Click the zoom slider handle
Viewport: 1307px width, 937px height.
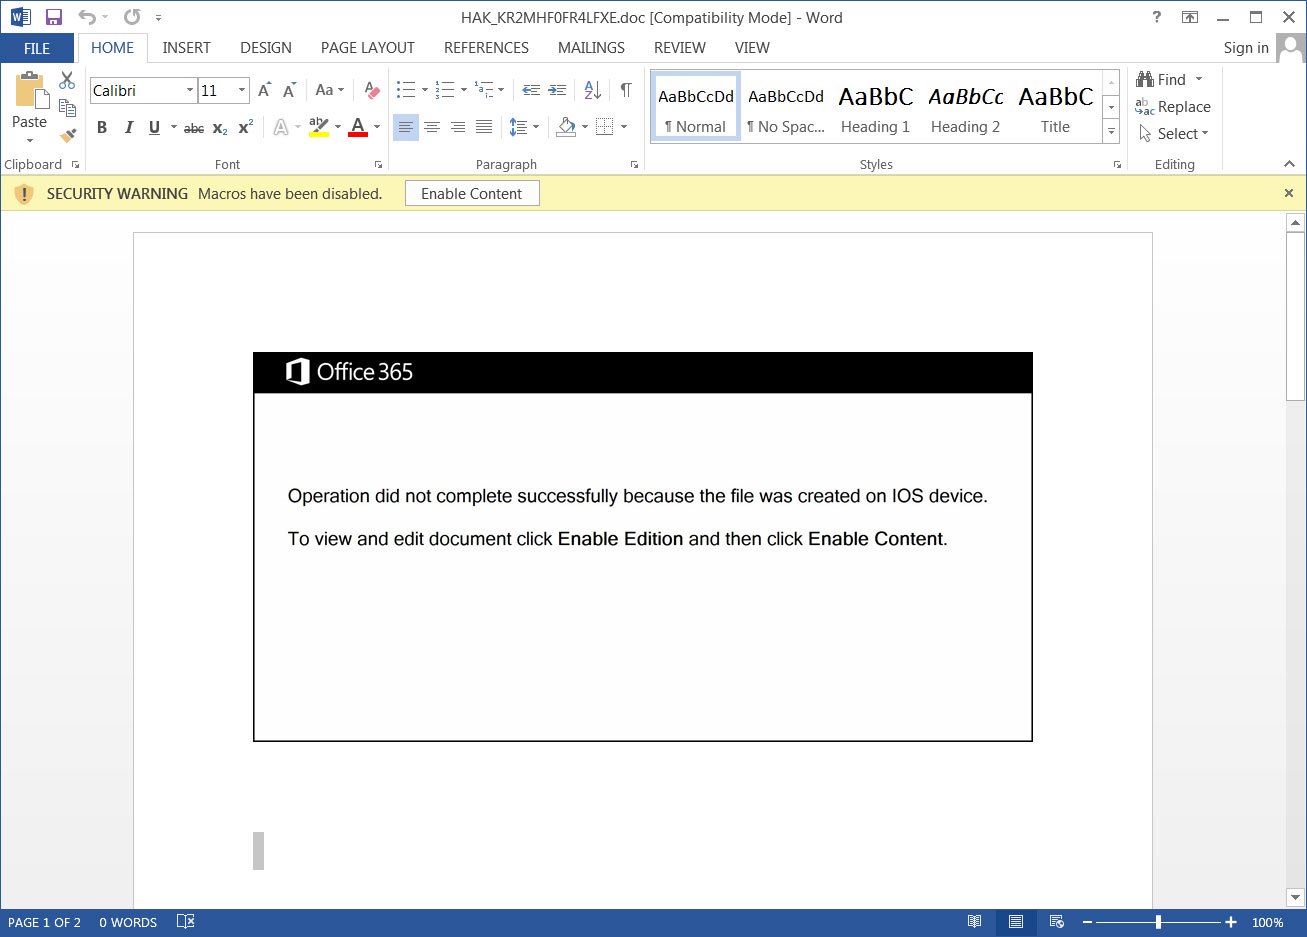[1158, 922]
